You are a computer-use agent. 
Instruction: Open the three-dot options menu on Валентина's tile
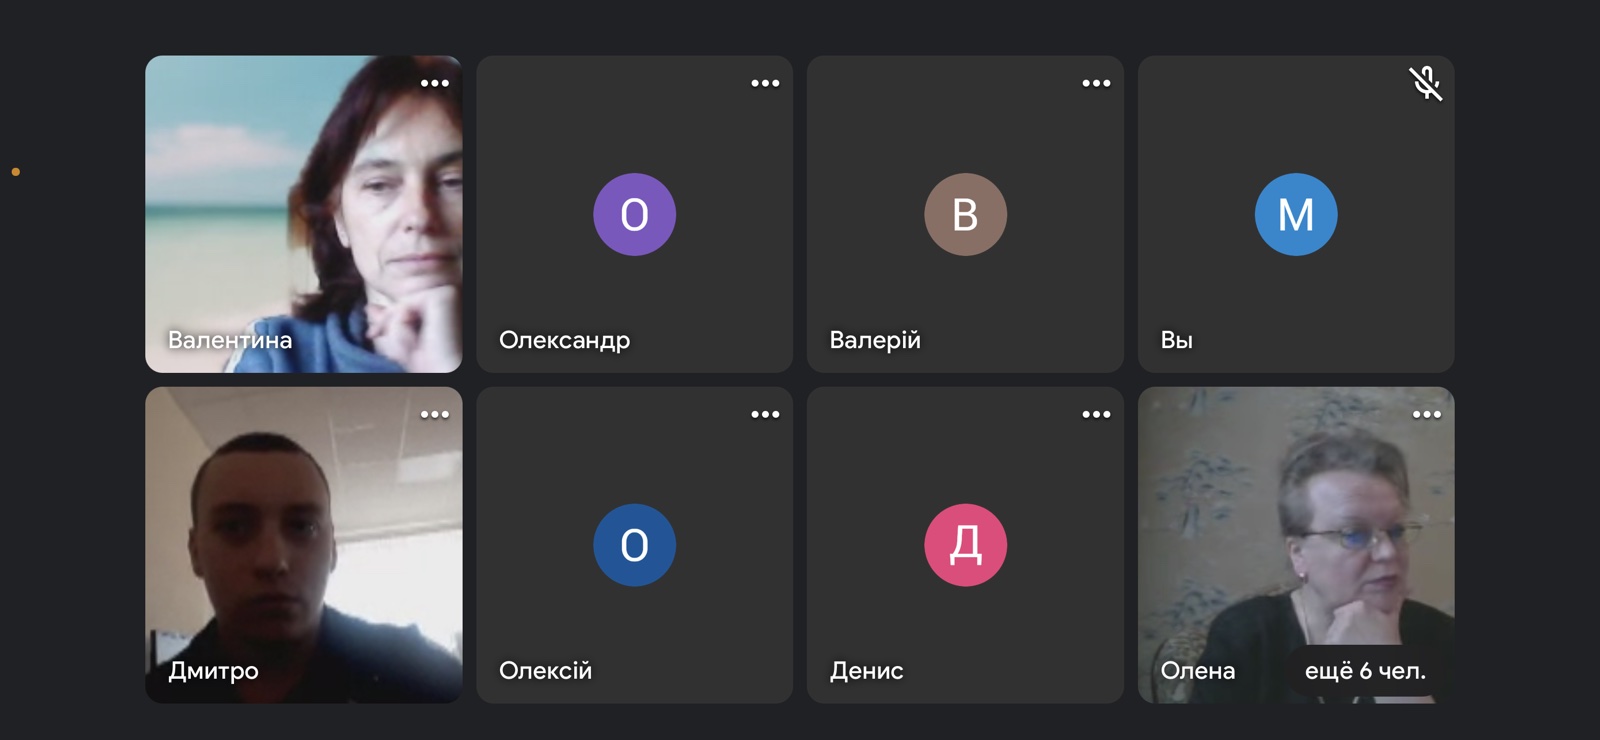pos(434,83)
